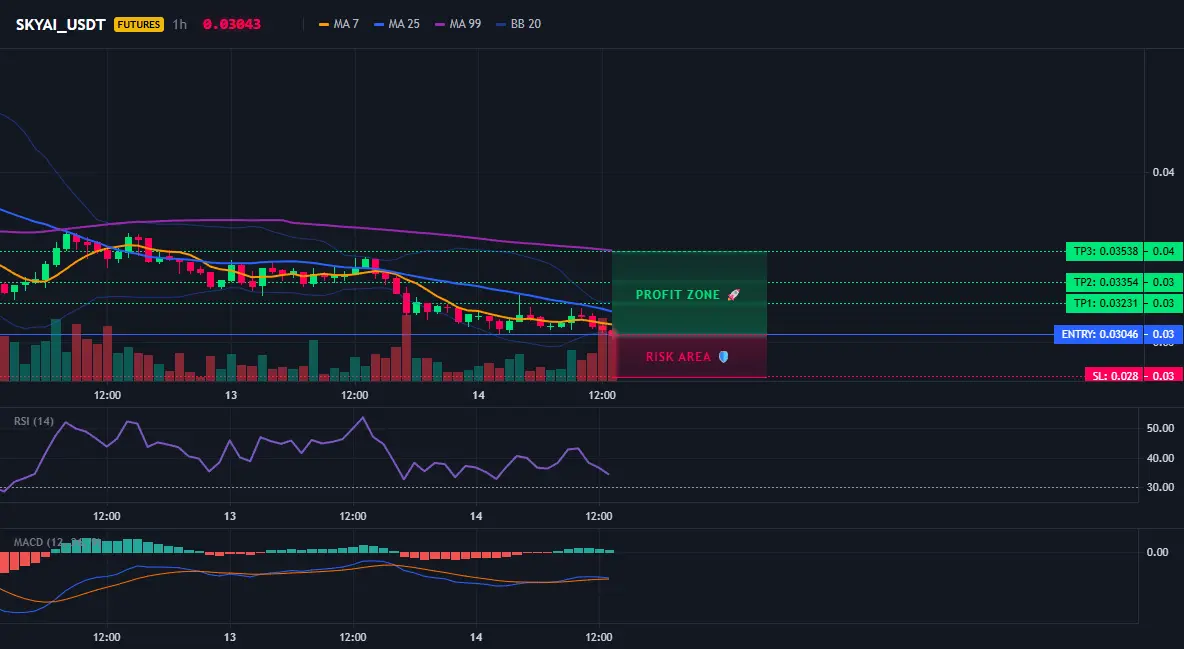This screenshot has height=649, width=1184.
Task: Select the TP1: 0.03231 price label
Action: tap(1104, 304)
